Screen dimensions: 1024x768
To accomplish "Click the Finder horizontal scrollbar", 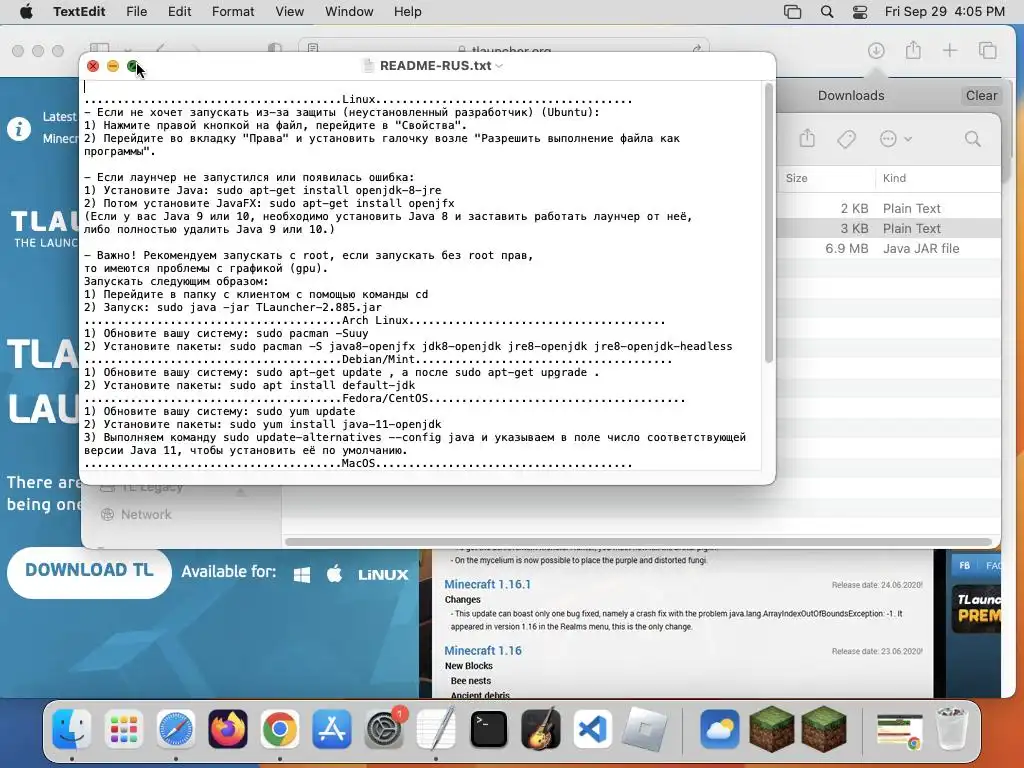I will (x=638, y=542).
